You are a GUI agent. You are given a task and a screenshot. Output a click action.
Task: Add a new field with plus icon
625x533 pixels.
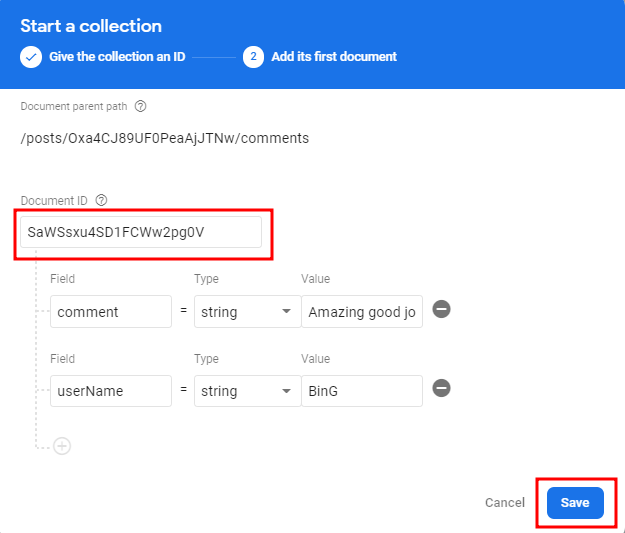(x=62, y=446)
